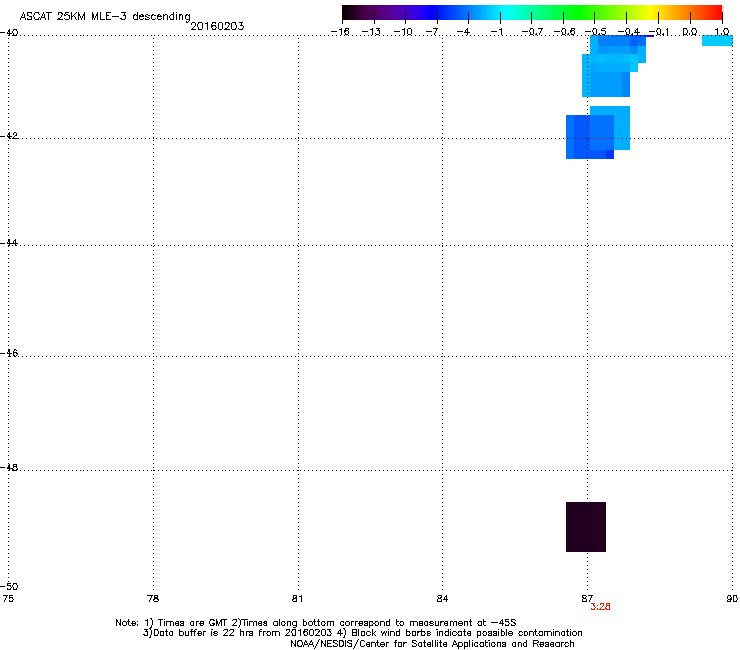Click the color bar label -1

[x=497, y=32]
